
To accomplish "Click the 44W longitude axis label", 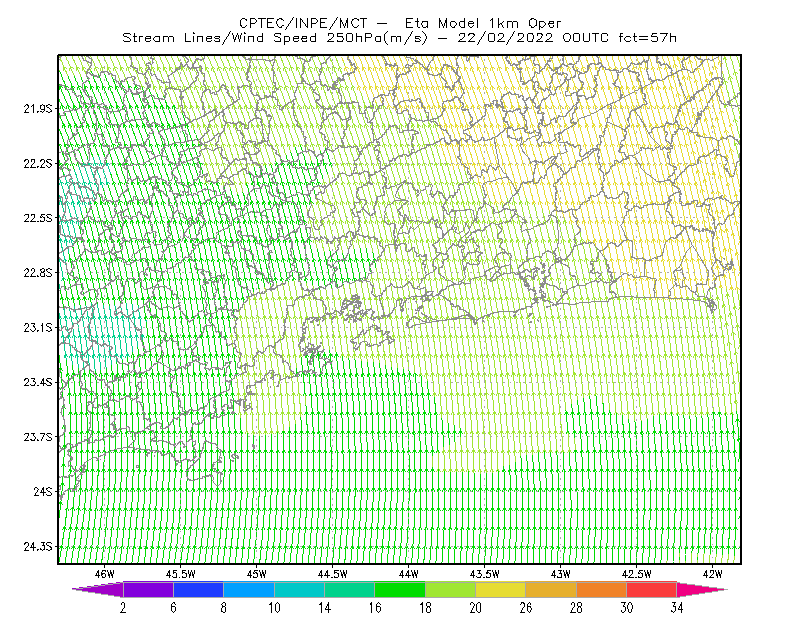I will click(409, 574).
